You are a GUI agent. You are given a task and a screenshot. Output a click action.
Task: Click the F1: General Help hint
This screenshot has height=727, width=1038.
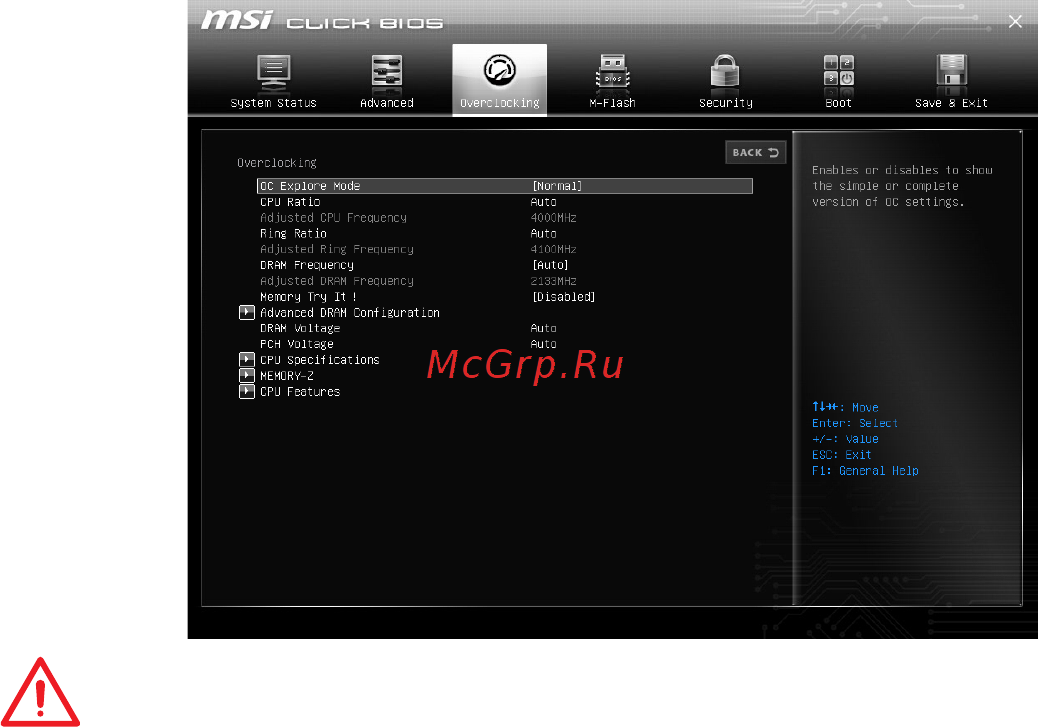click(x=865, y=471)
